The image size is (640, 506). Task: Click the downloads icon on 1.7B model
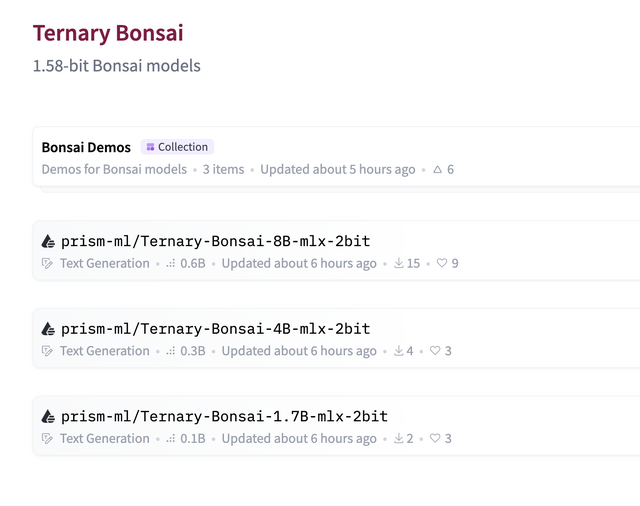399,439
